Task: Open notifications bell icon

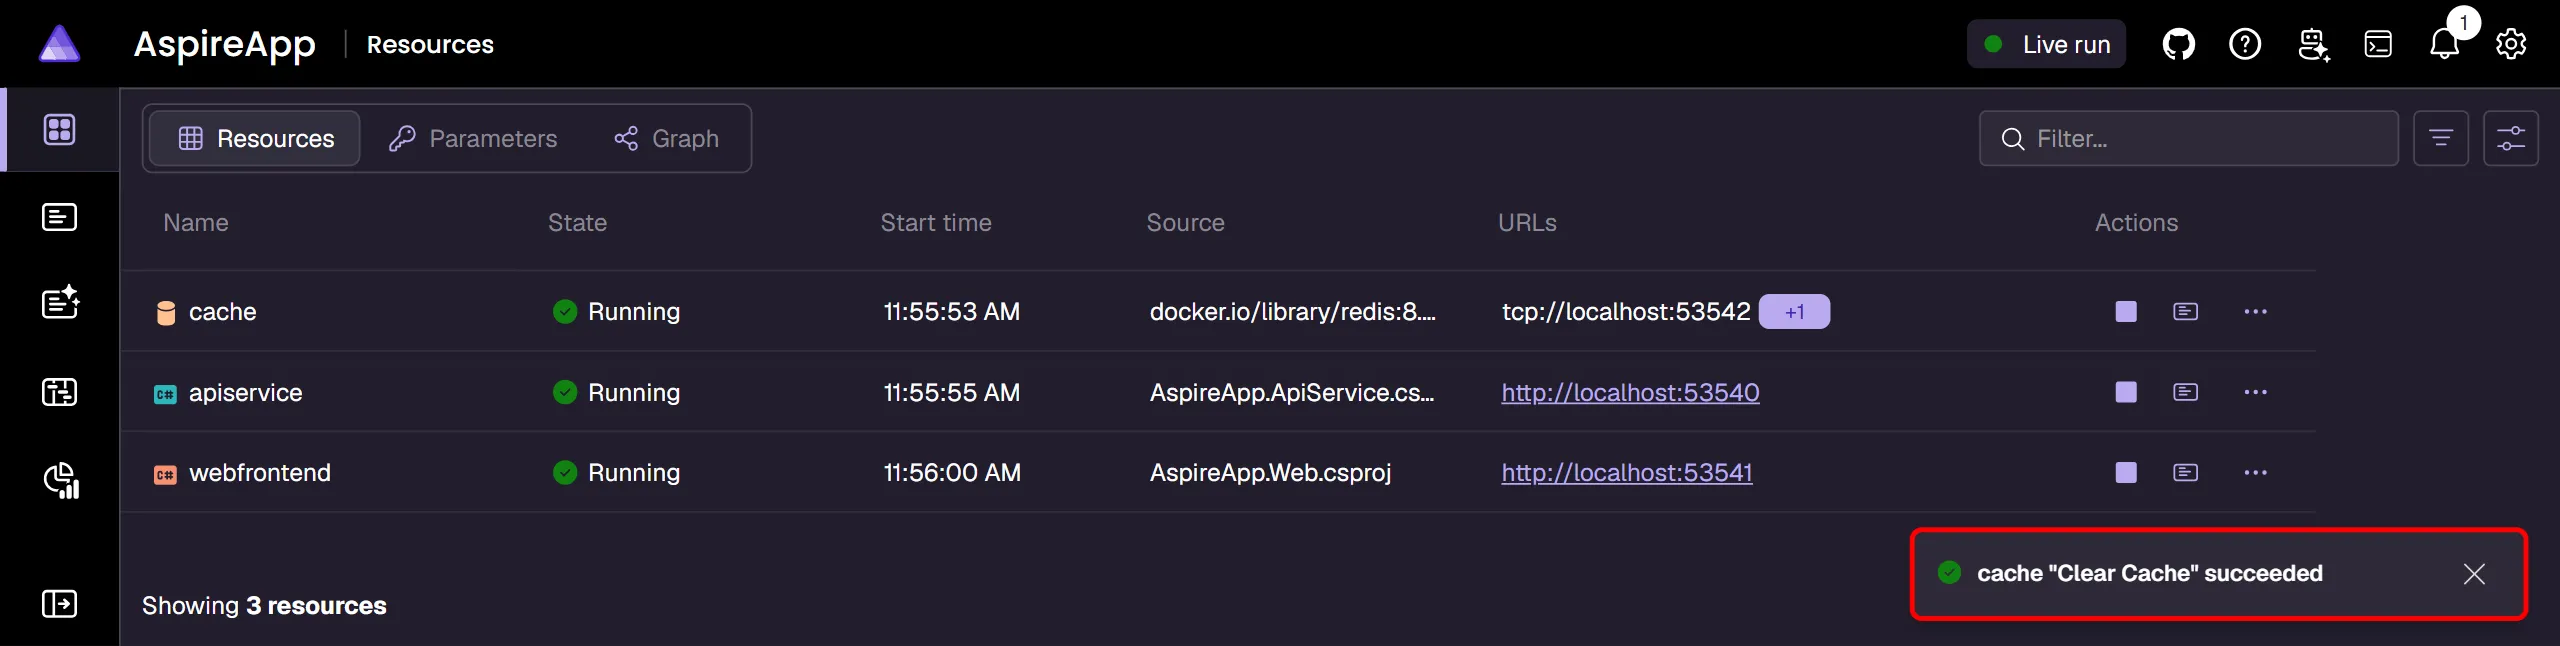Action: [x=2444, y=45]
